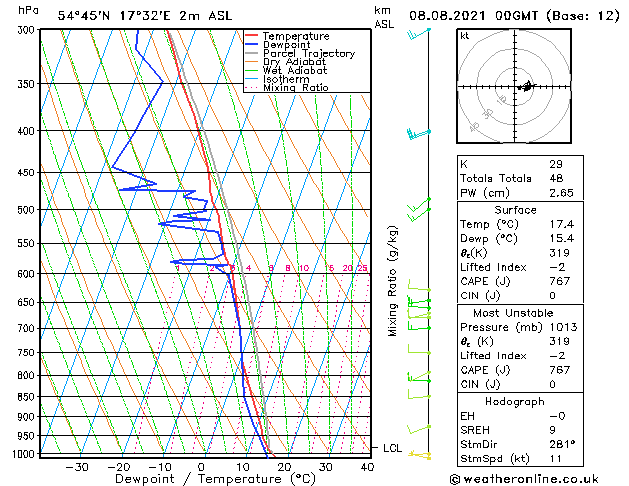Image resolution: width=629 pixels, height=486 pixels.
Task: Click the 600 pressure level label
Action: tap(28, 274)
